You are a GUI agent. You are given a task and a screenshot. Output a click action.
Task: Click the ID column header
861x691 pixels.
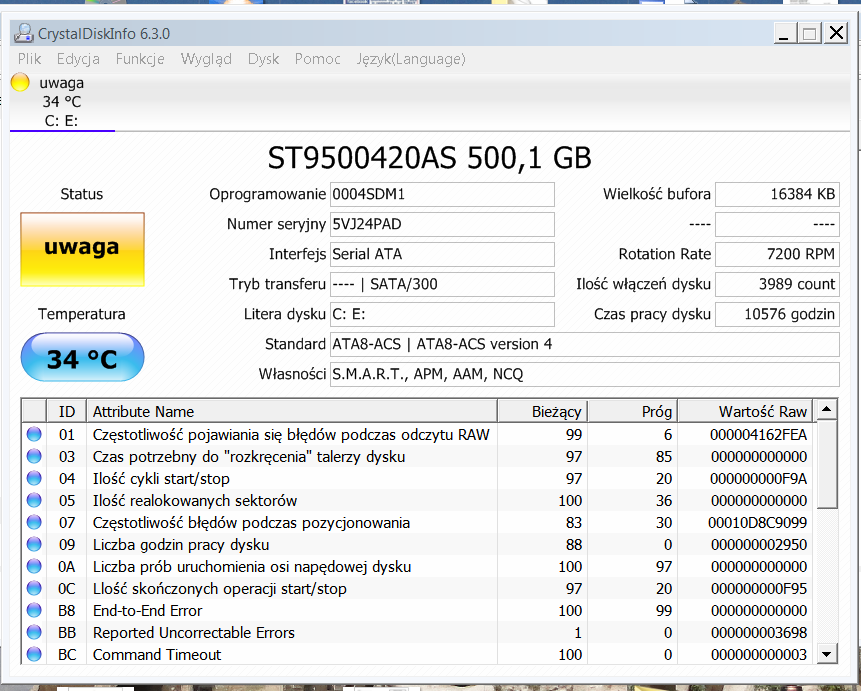coord(66,411)
